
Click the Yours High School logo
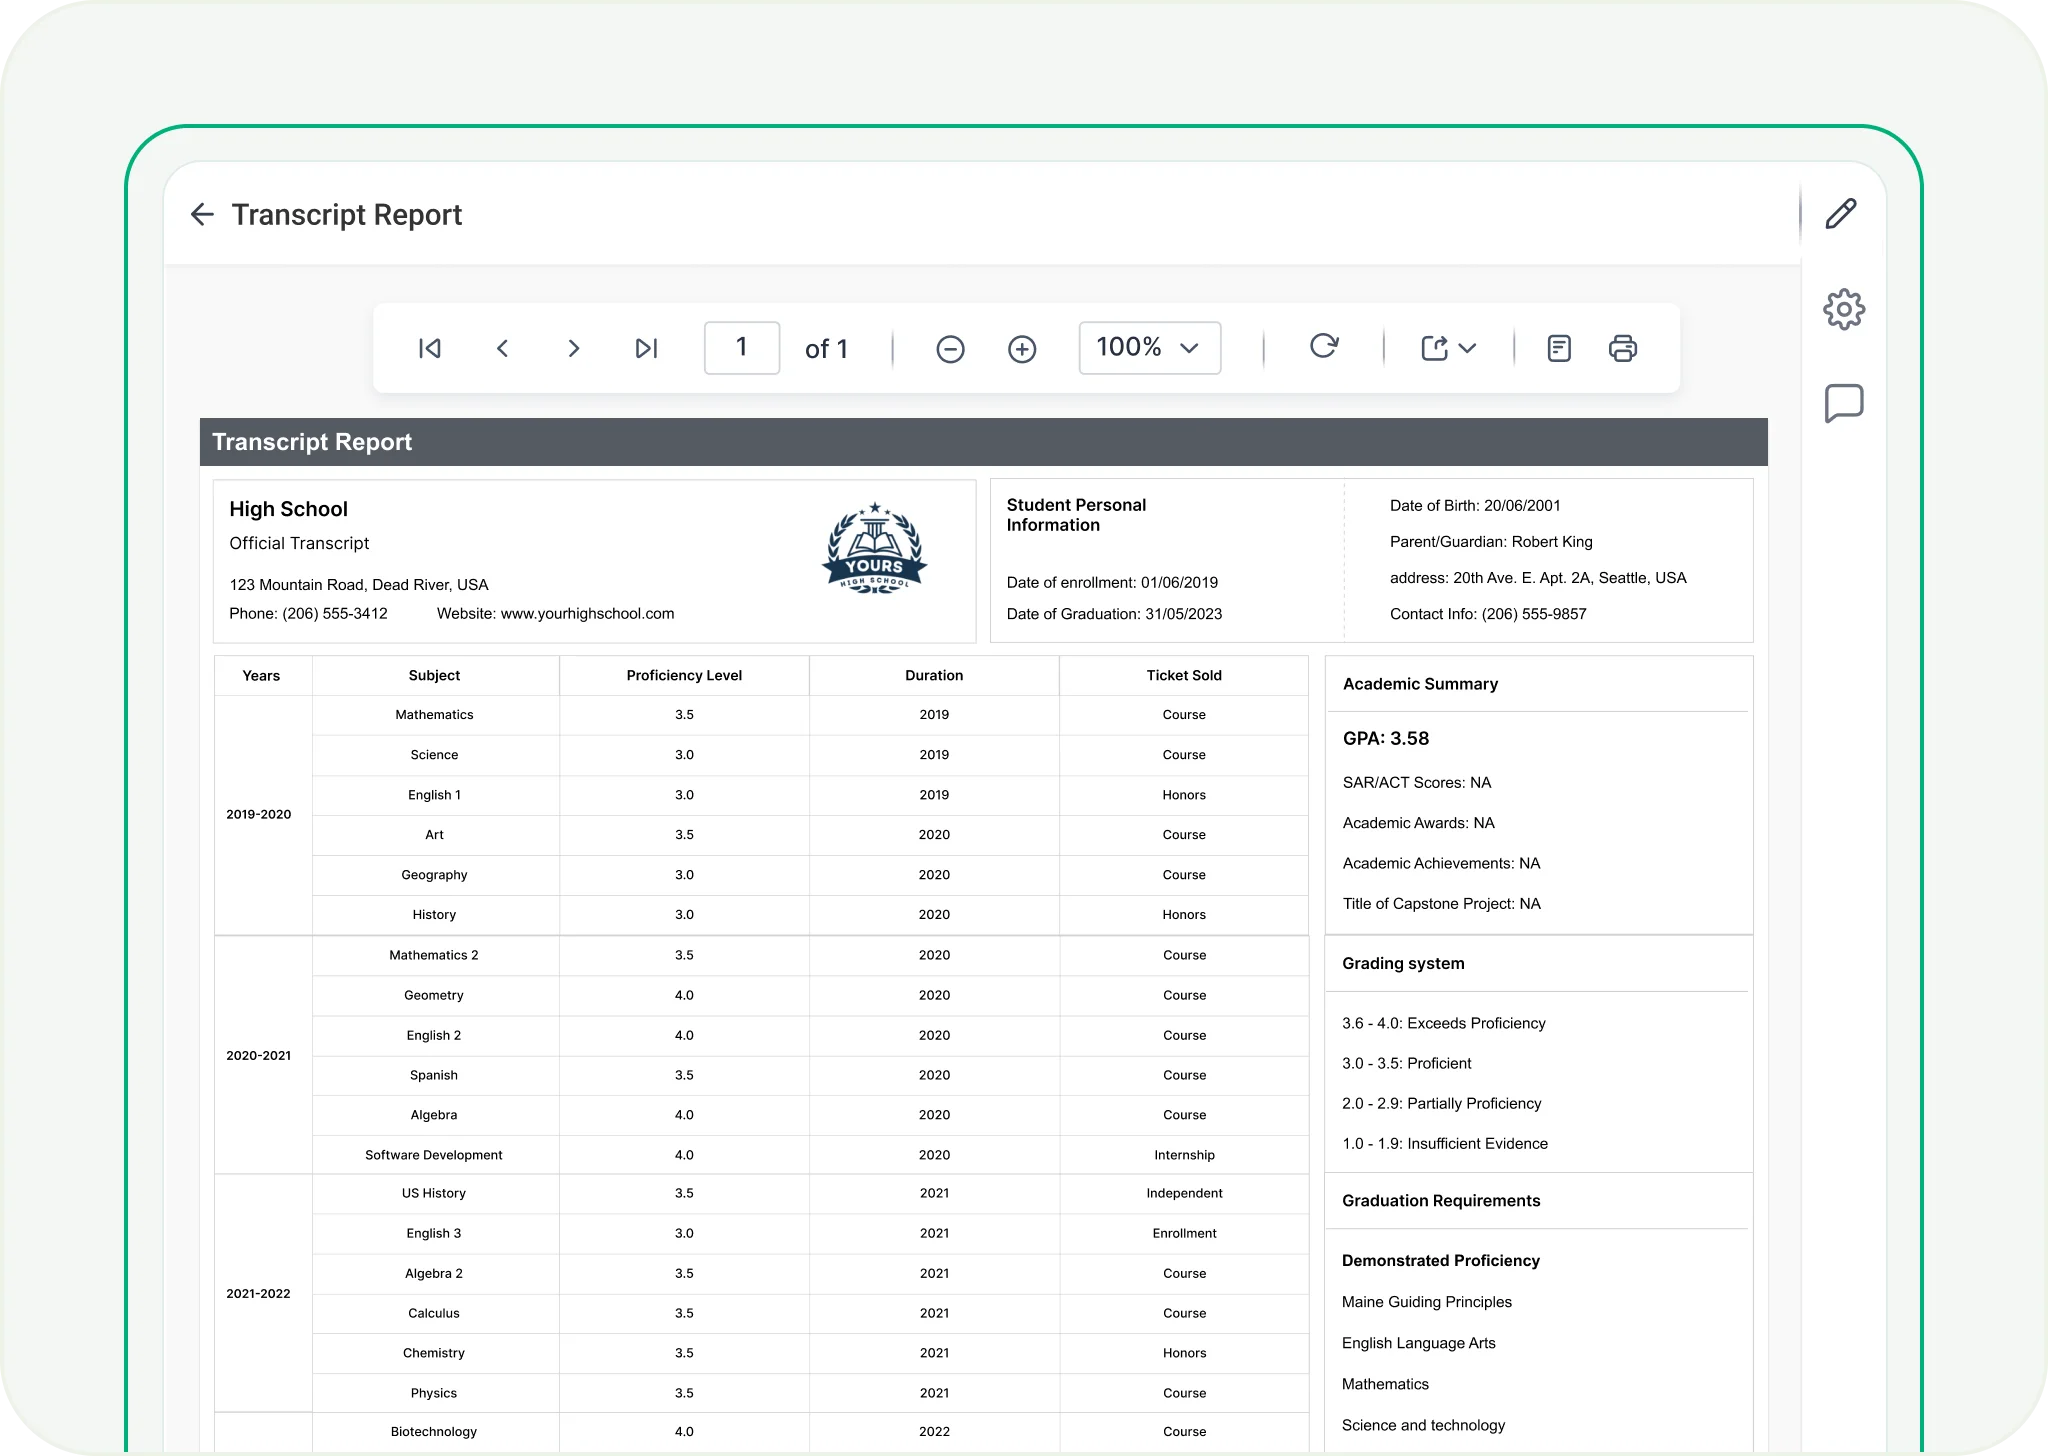coord(874,549)
